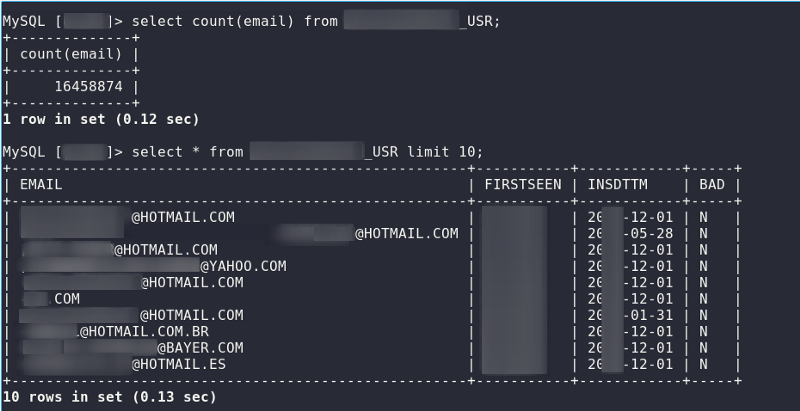Click the '1 row in set (0.12 sec)' text

tap(101, 119)
